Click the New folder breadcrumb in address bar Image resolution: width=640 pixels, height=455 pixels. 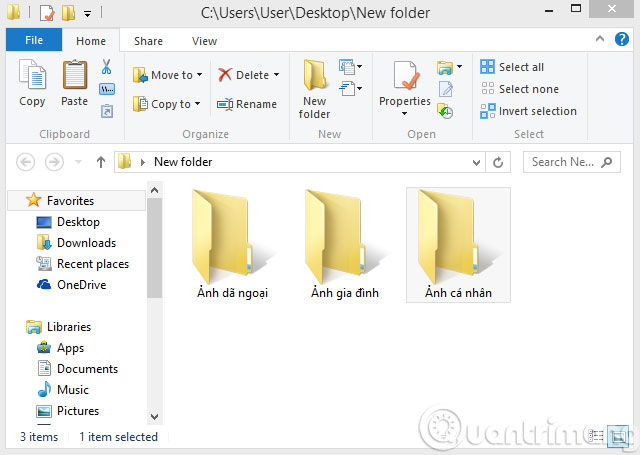click(x=183, y=162)
